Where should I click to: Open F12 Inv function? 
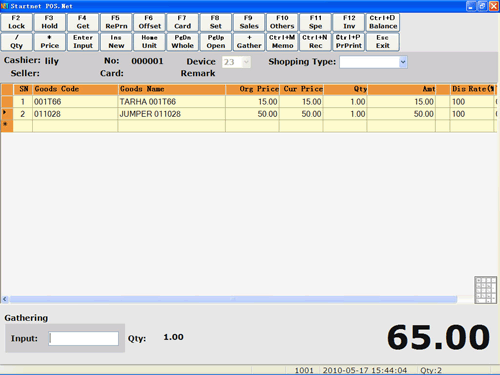point(349,22)
